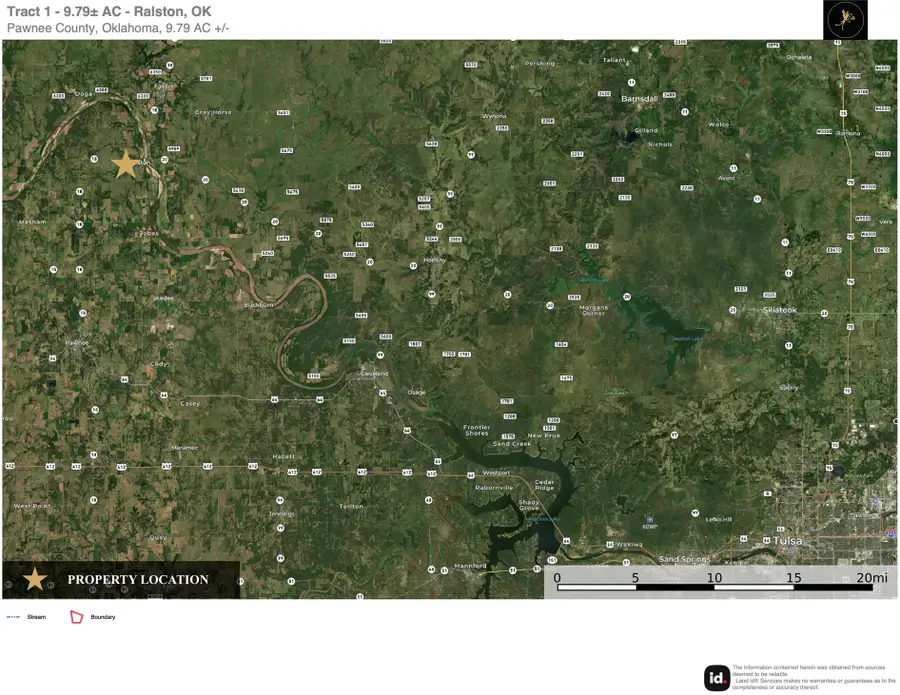The image size is (900, 695).
Task: Click the company logo at the top right
Action: pyautogui.click(x=845, y=20)
